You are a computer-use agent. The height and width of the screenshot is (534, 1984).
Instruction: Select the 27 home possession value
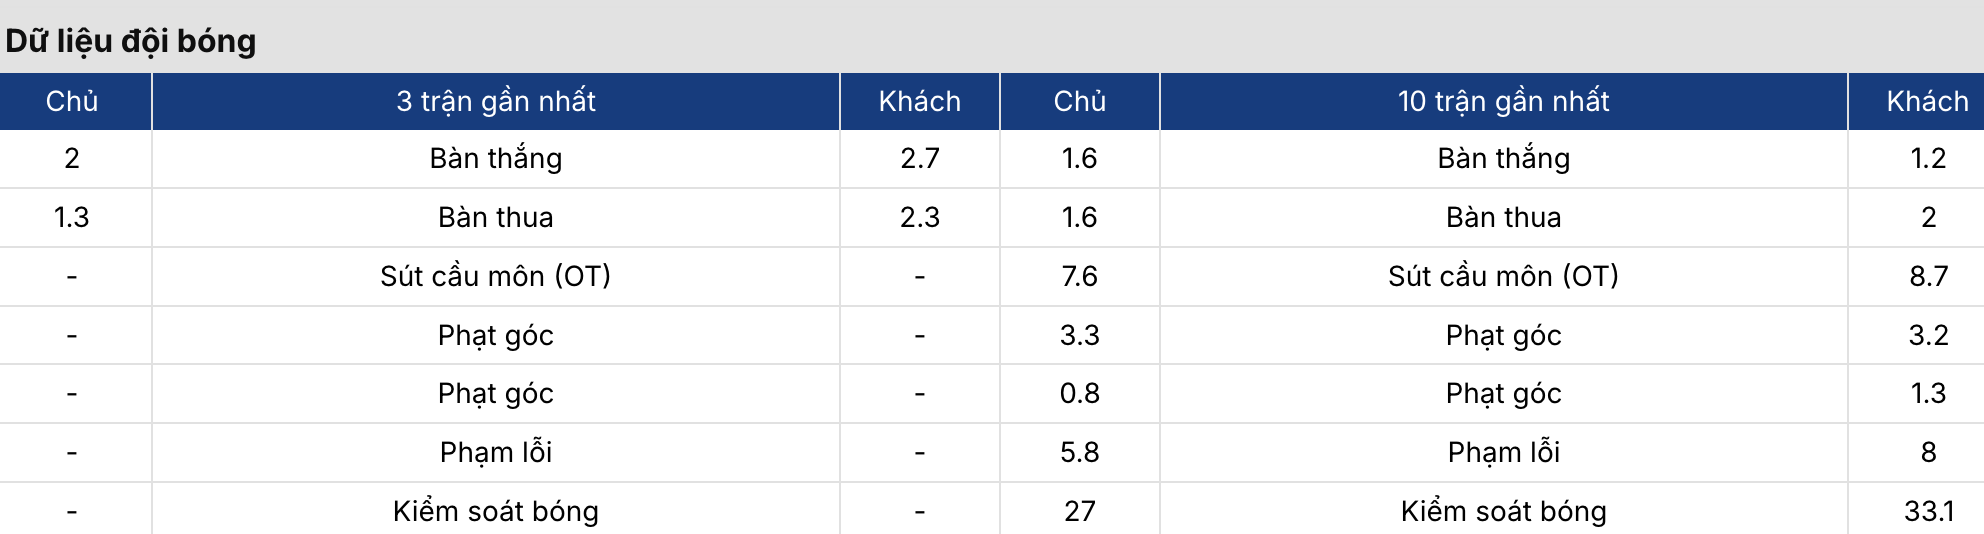(x=1080, y=511)
